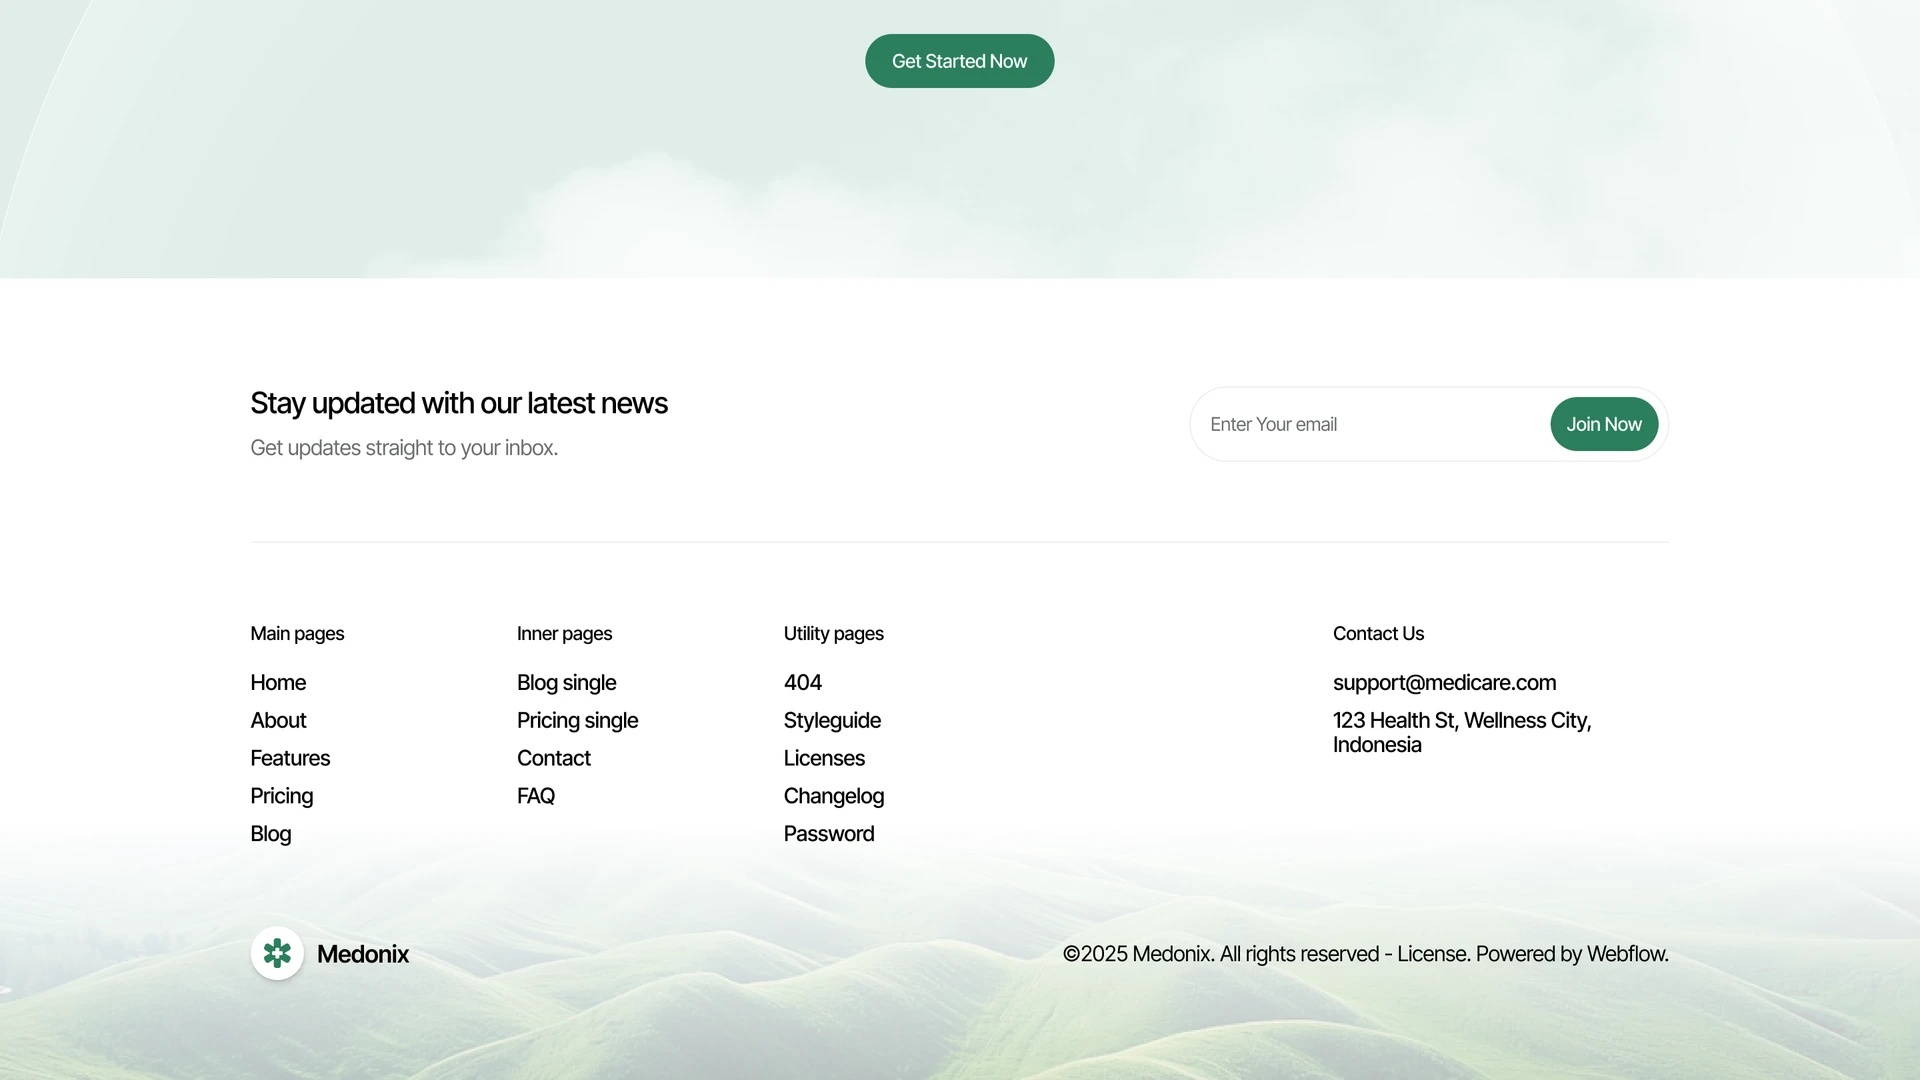This screenshot has width=1920, height=1080.
Task: Click the Get Started Now button
Action: pos(959,61)
